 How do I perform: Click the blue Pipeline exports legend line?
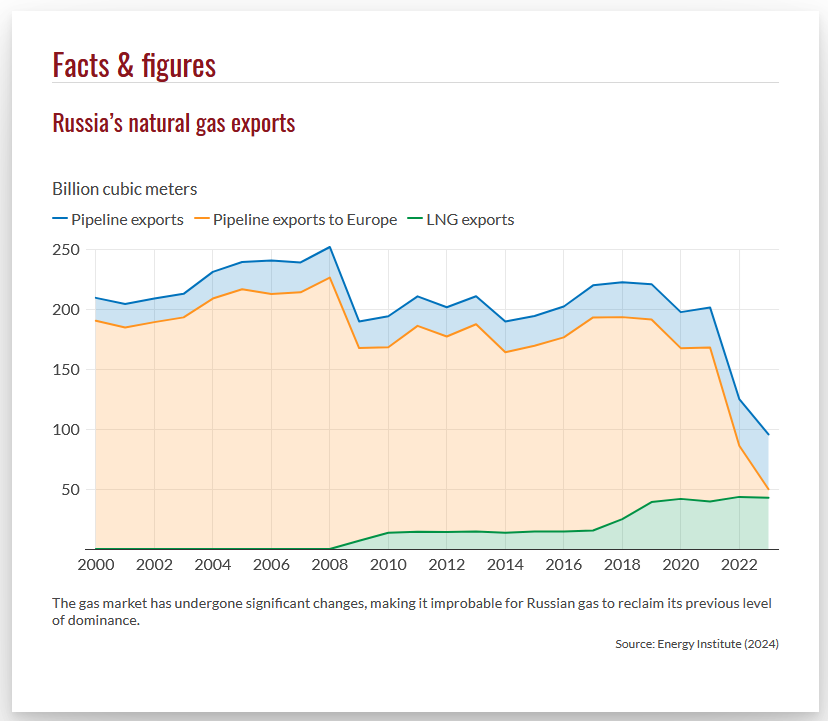60,219
